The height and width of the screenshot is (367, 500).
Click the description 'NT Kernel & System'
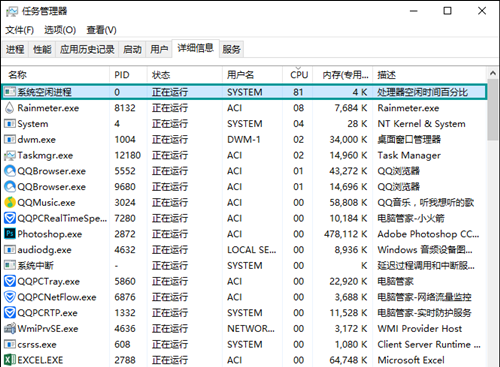pyautogui.click(x=421, y=124)
